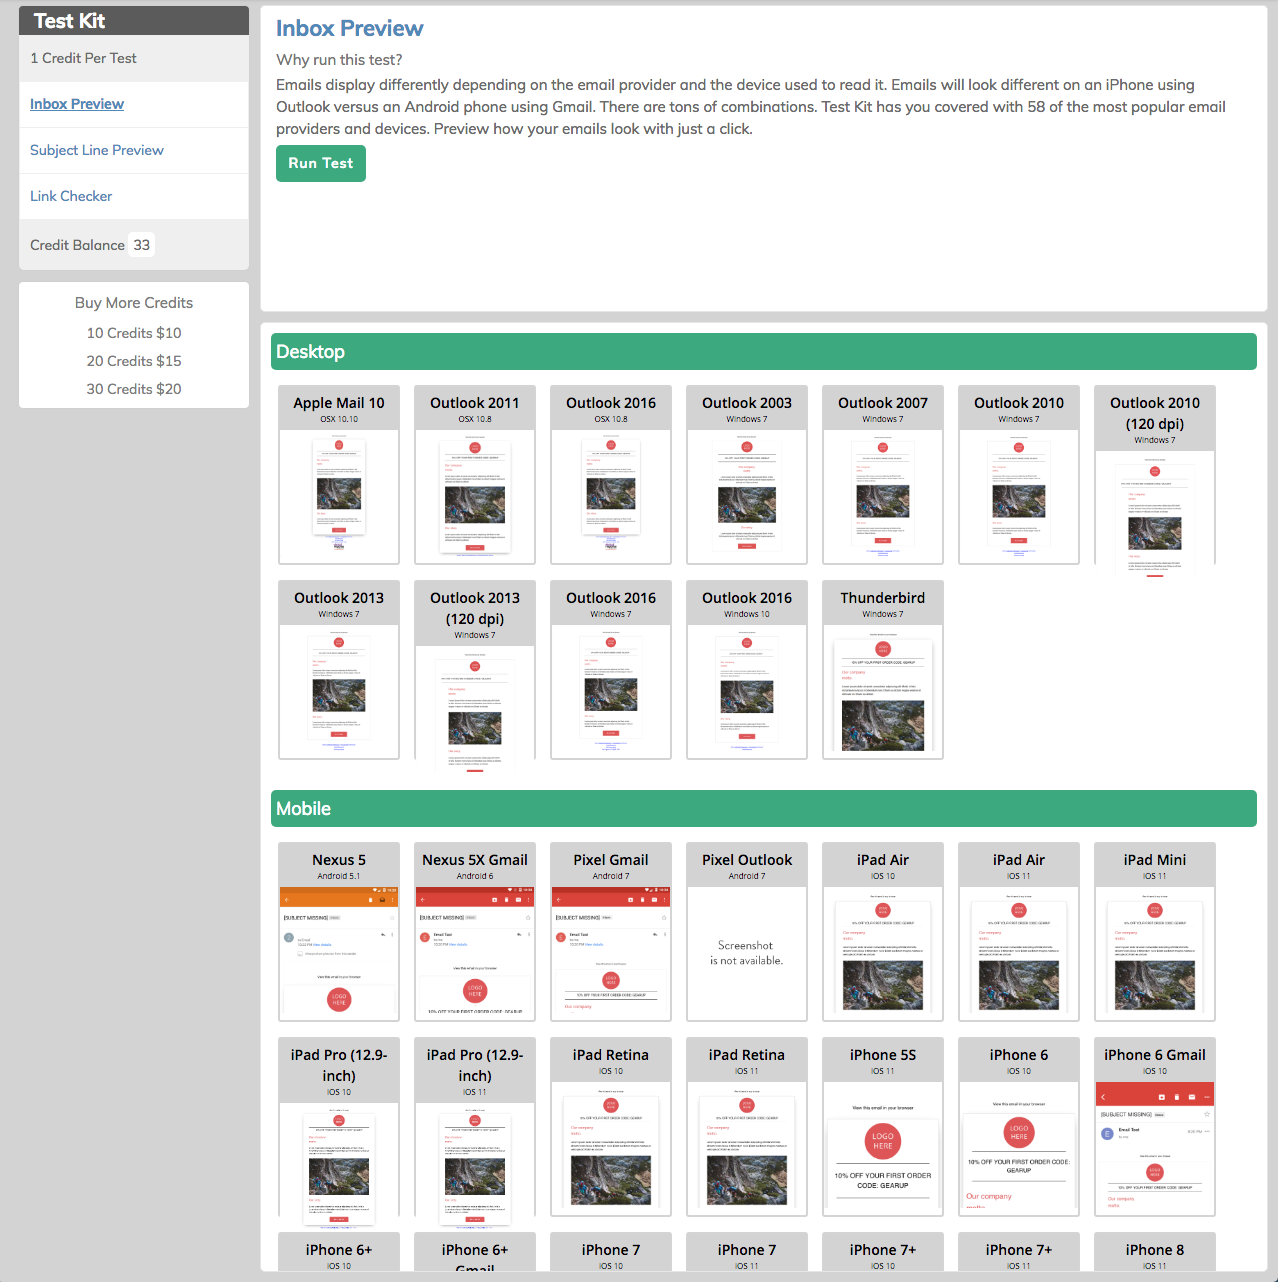Select iPhone 7+ iOS 10 card header

[x=883, y=1252]
